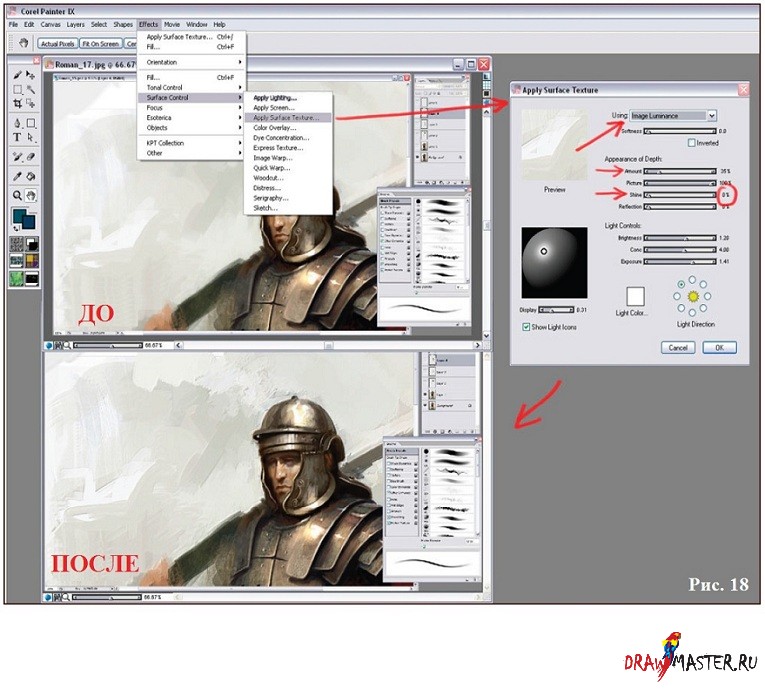The image size is (765, 689).
Task: Open the Pattern selector in toolbox
Action: pyautogui.click(x=17, y=261)
